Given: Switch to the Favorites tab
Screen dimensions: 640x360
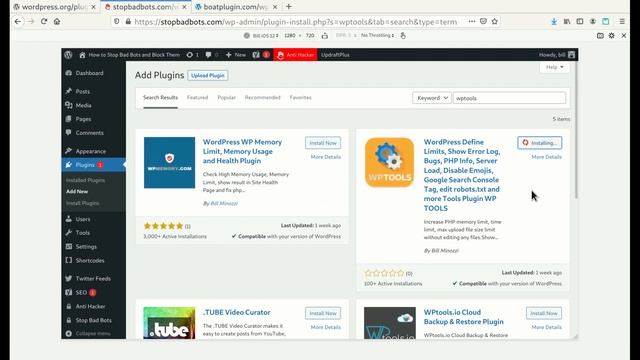Looking at the screenshot, I should pyautogui.click(x=300, y=98).
